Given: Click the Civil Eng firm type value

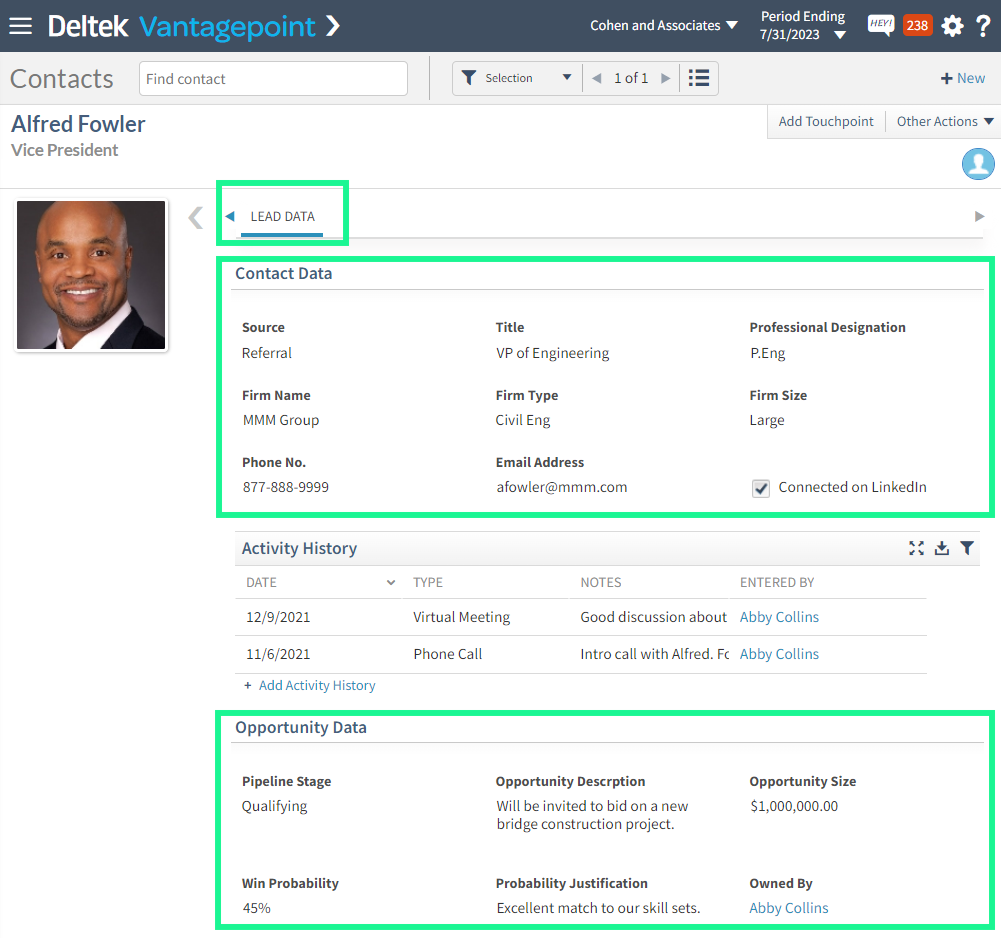Looking at the screenshot, I should coord(523,420).
